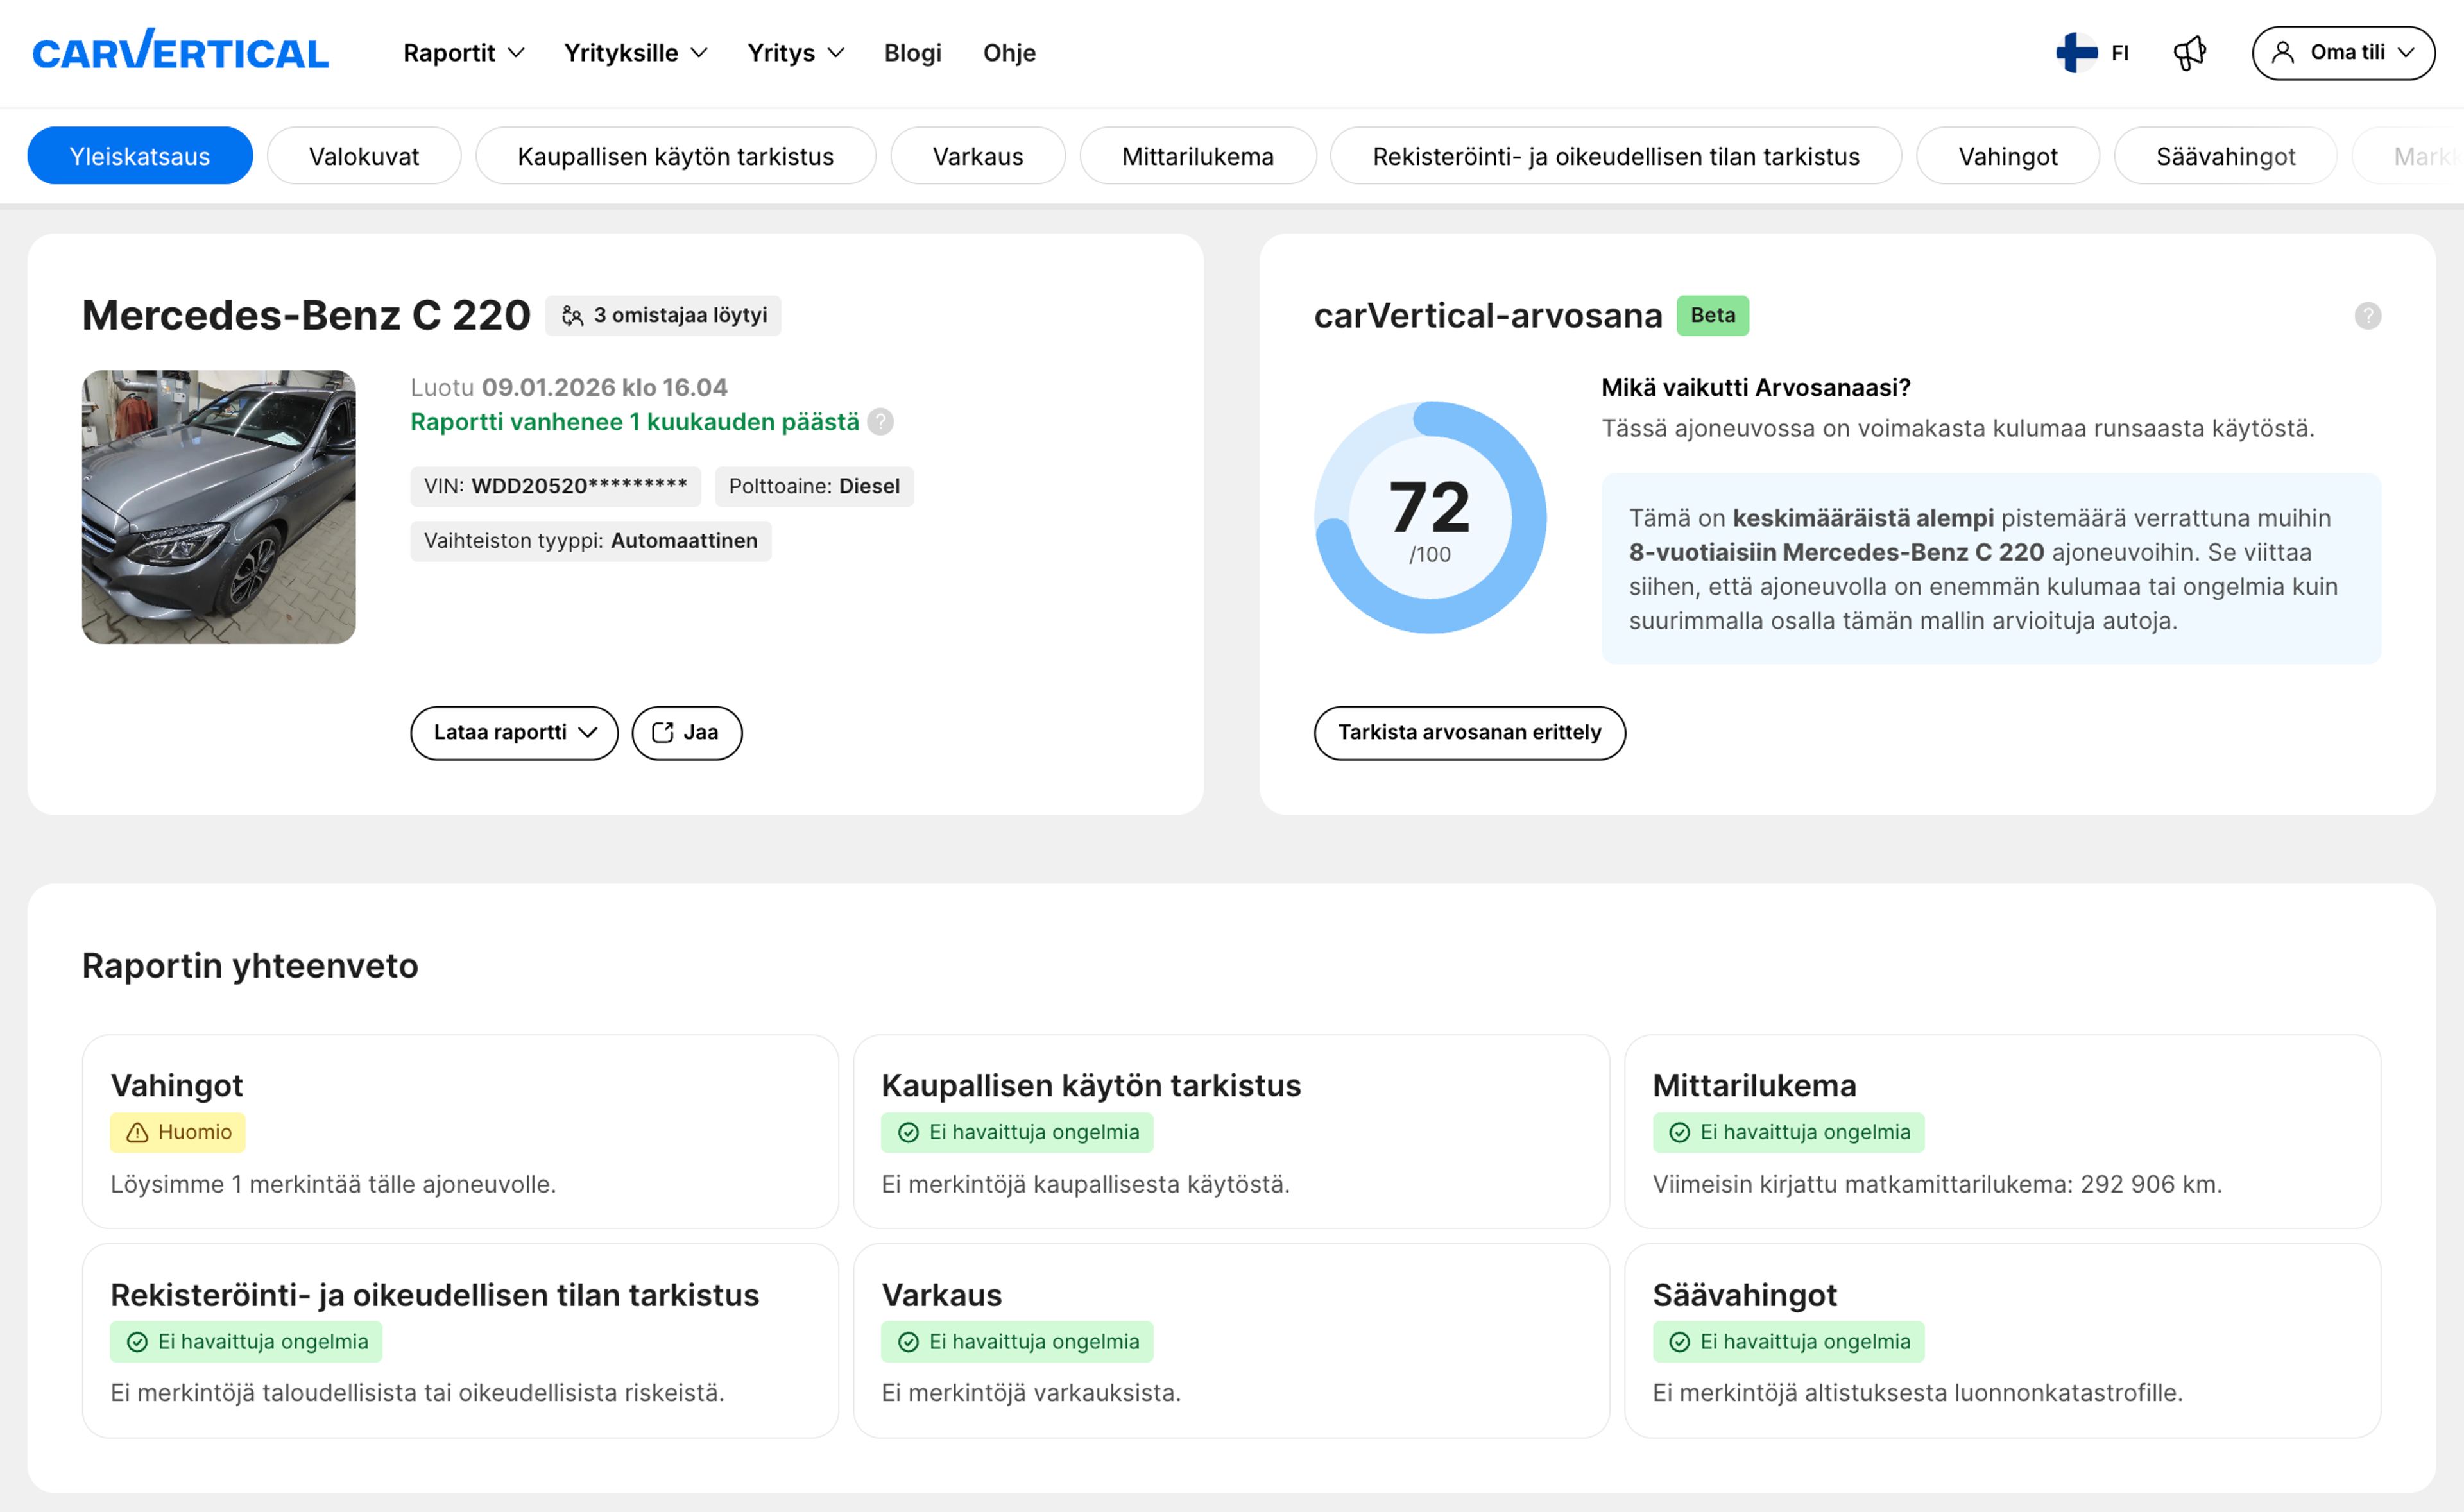Open the Yritys menu chevron

click(836, 53)
